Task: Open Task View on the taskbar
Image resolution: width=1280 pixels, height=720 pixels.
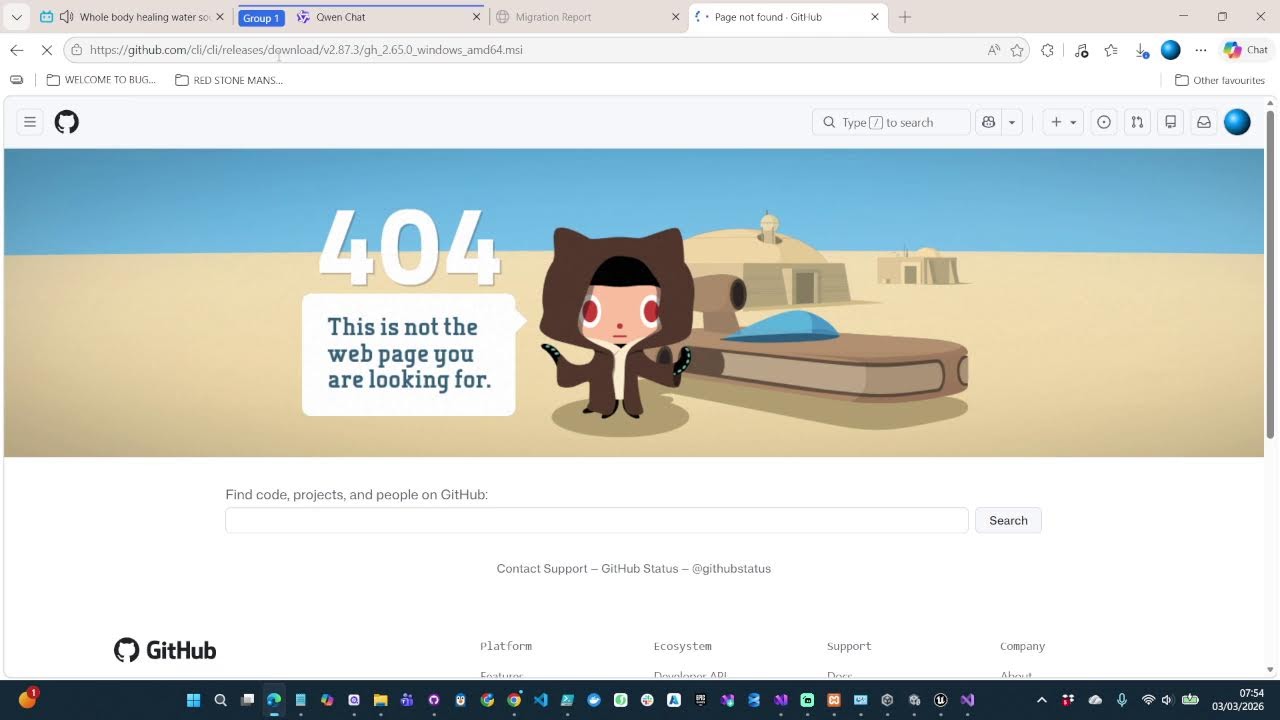Action: [x=248, y=700]
